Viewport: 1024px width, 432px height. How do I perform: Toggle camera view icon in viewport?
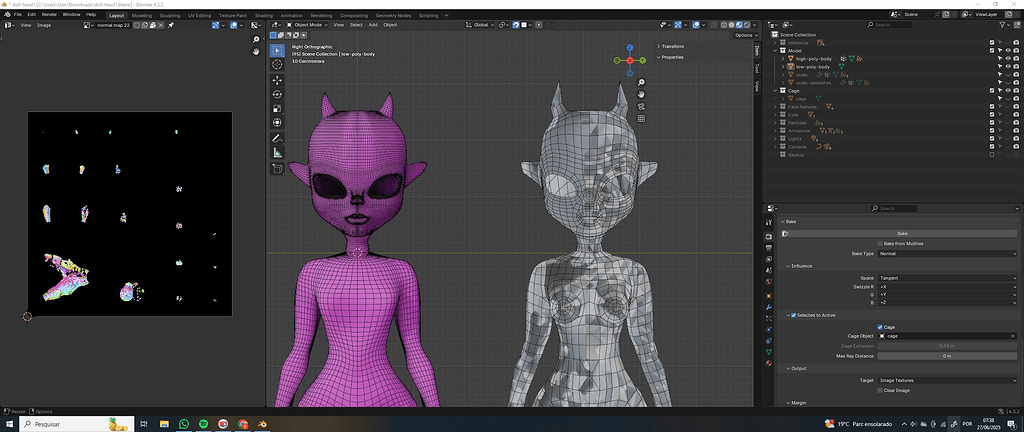(641, 106)
